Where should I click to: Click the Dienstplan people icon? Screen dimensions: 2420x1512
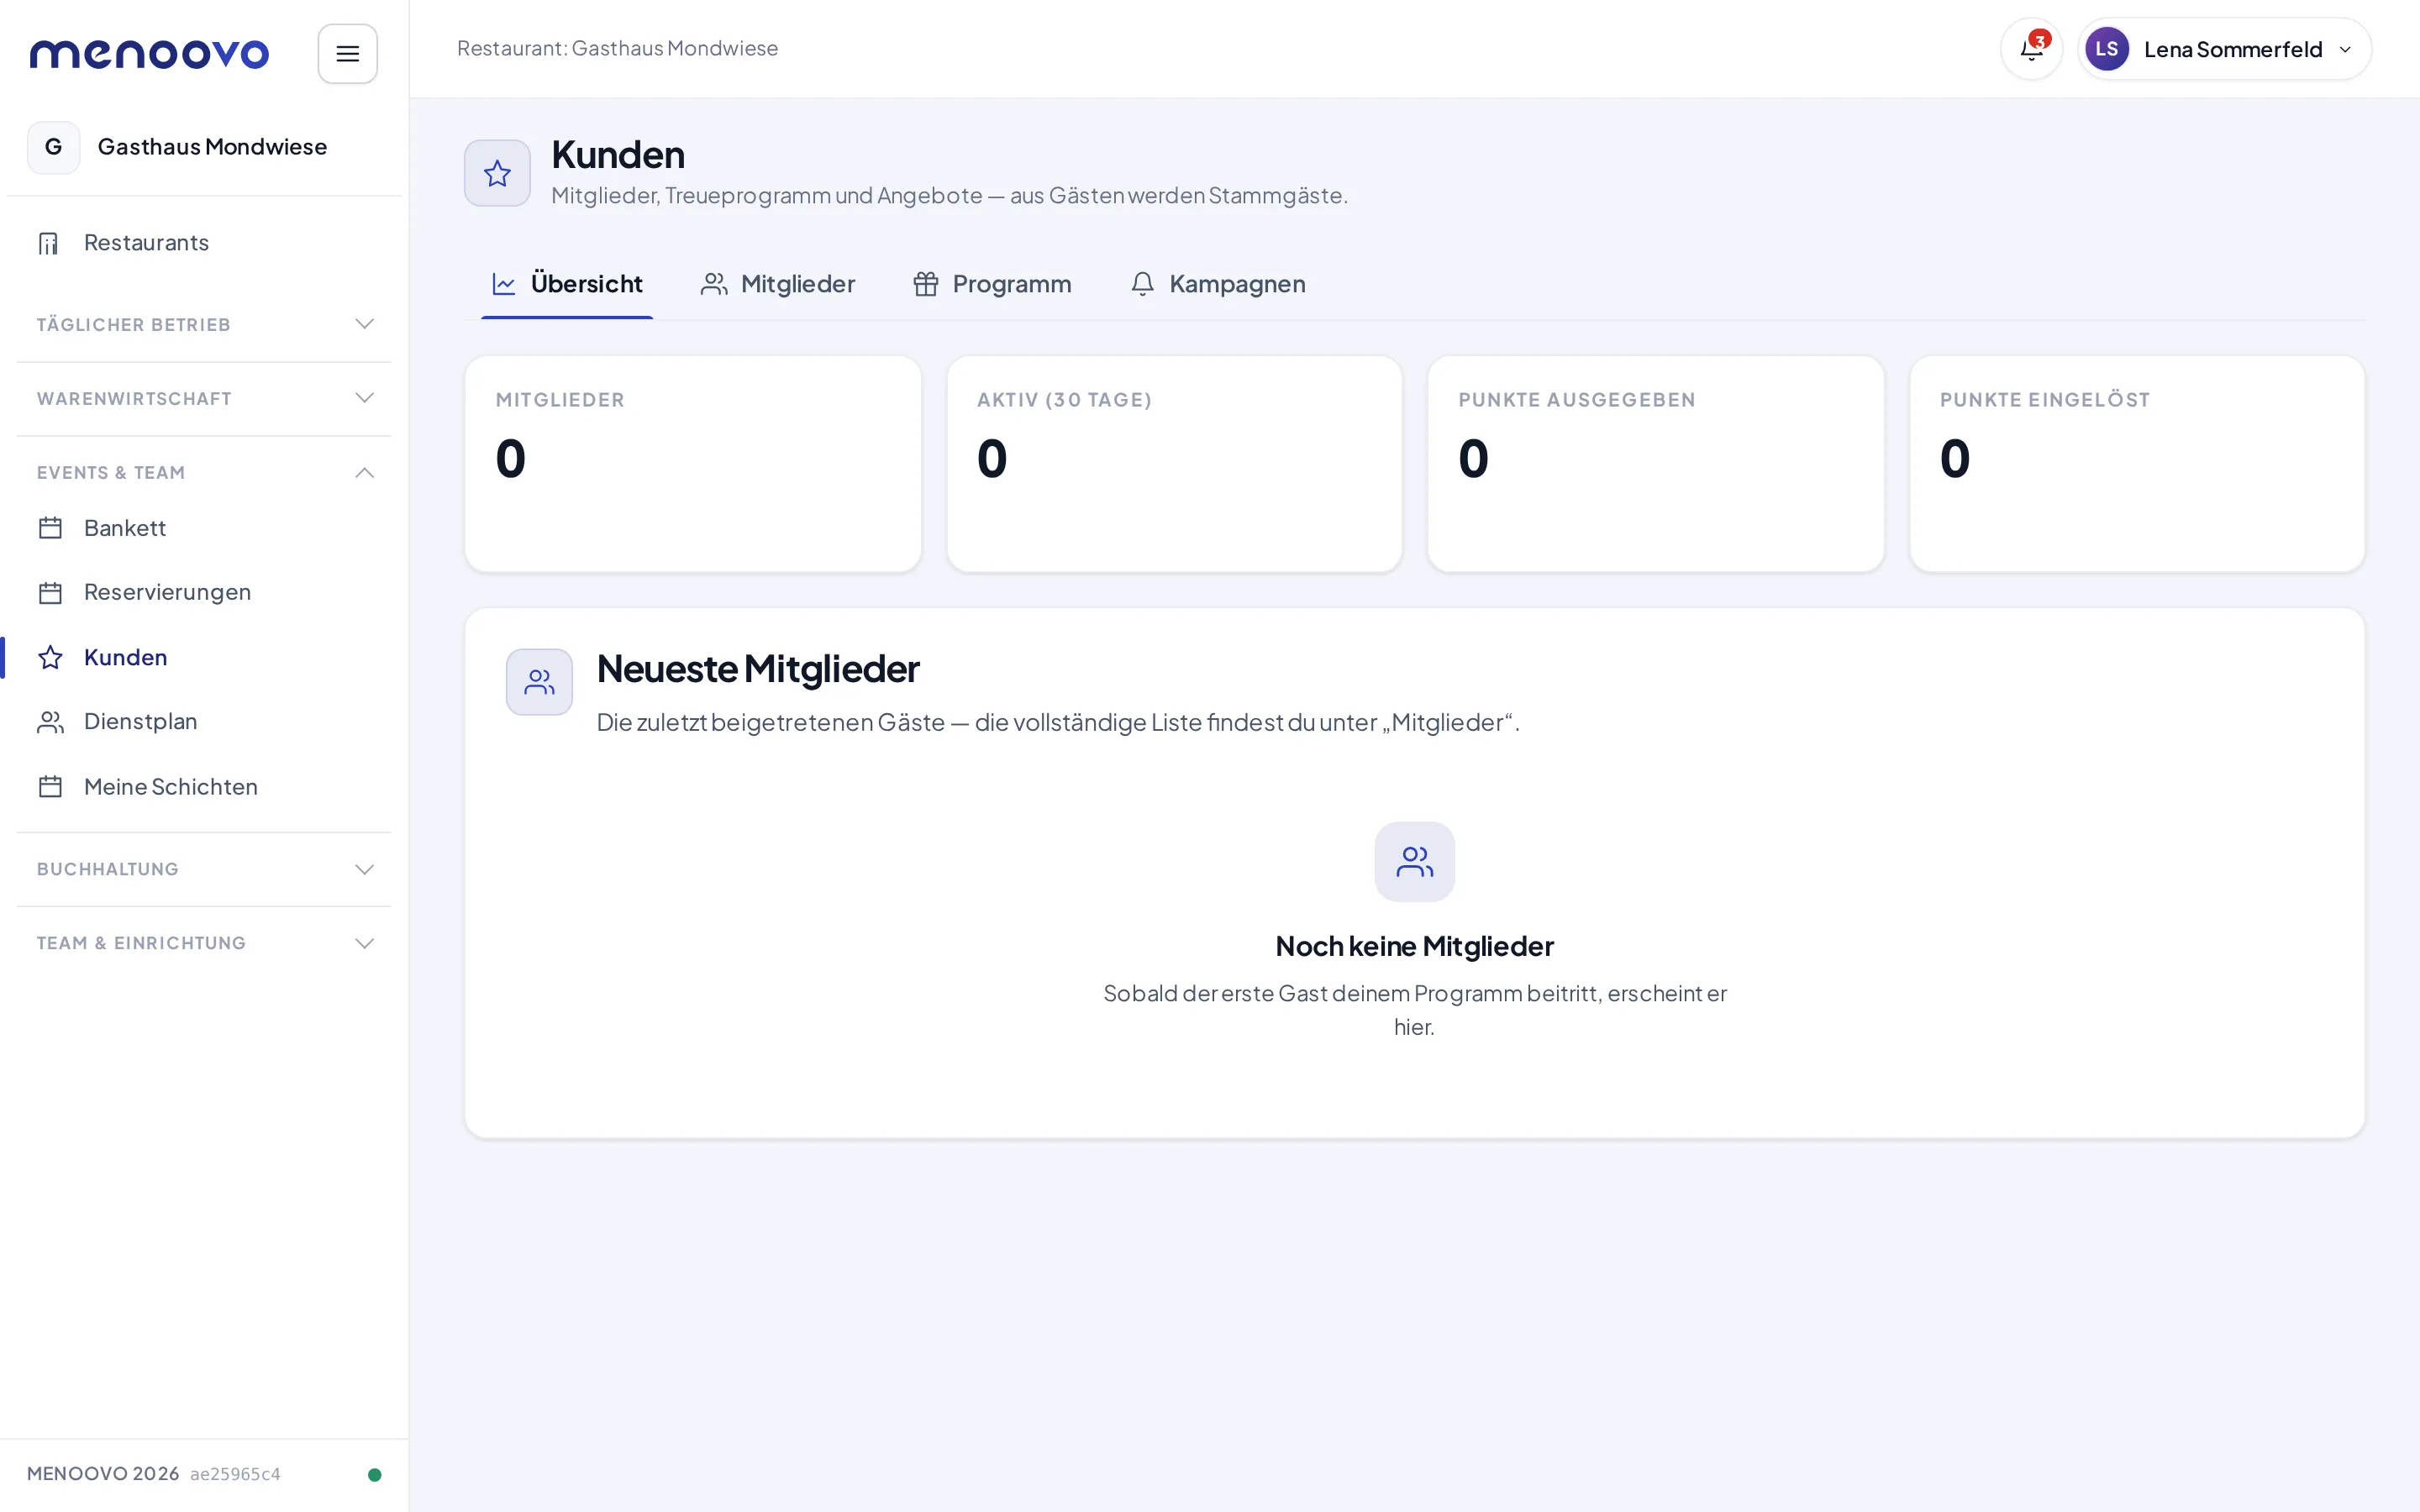click(x=50, y=722)
